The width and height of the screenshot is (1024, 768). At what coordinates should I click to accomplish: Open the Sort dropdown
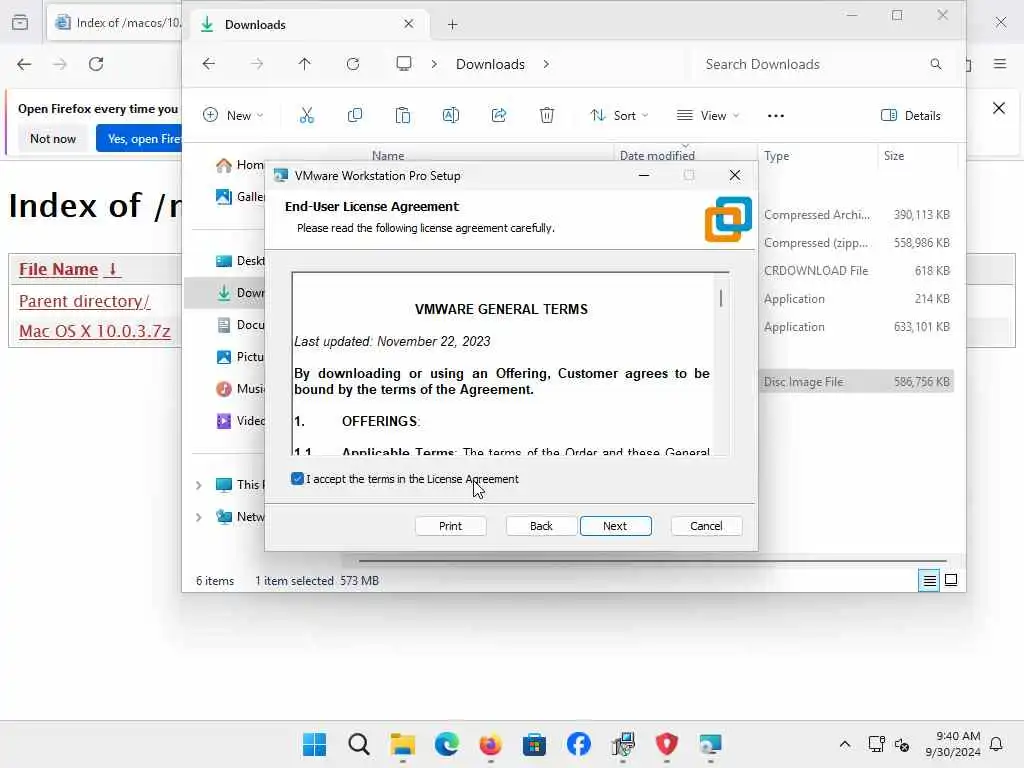(x=619, y=116)
